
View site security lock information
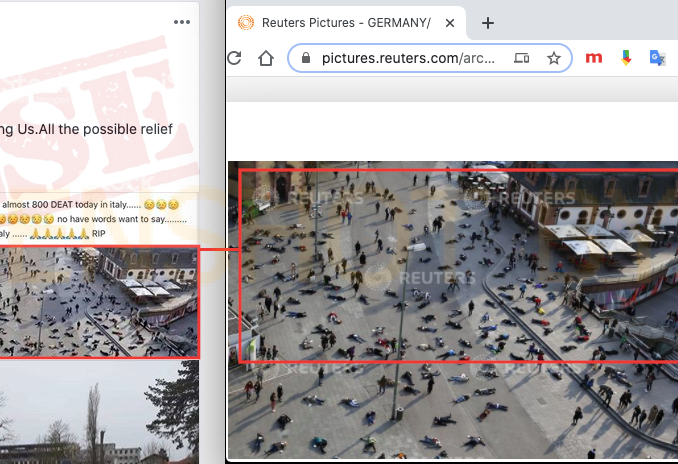(x=306, y=58)
